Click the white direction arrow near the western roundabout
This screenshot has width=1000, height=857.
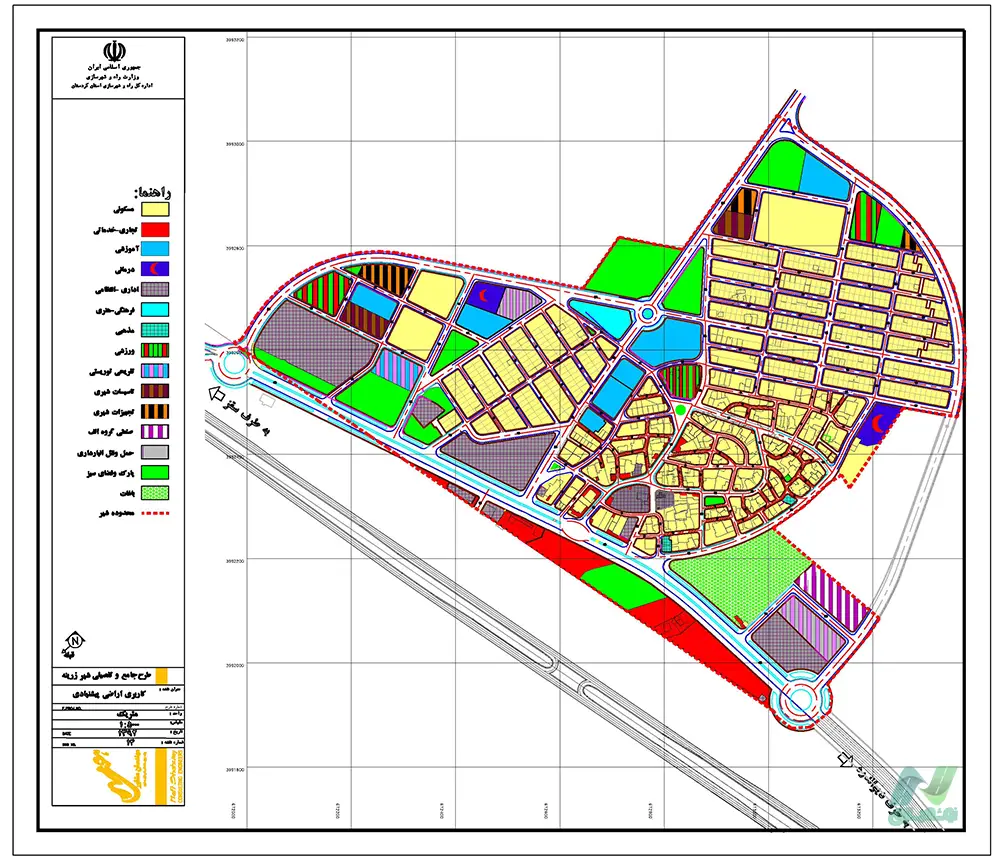(x=216, y=394)
